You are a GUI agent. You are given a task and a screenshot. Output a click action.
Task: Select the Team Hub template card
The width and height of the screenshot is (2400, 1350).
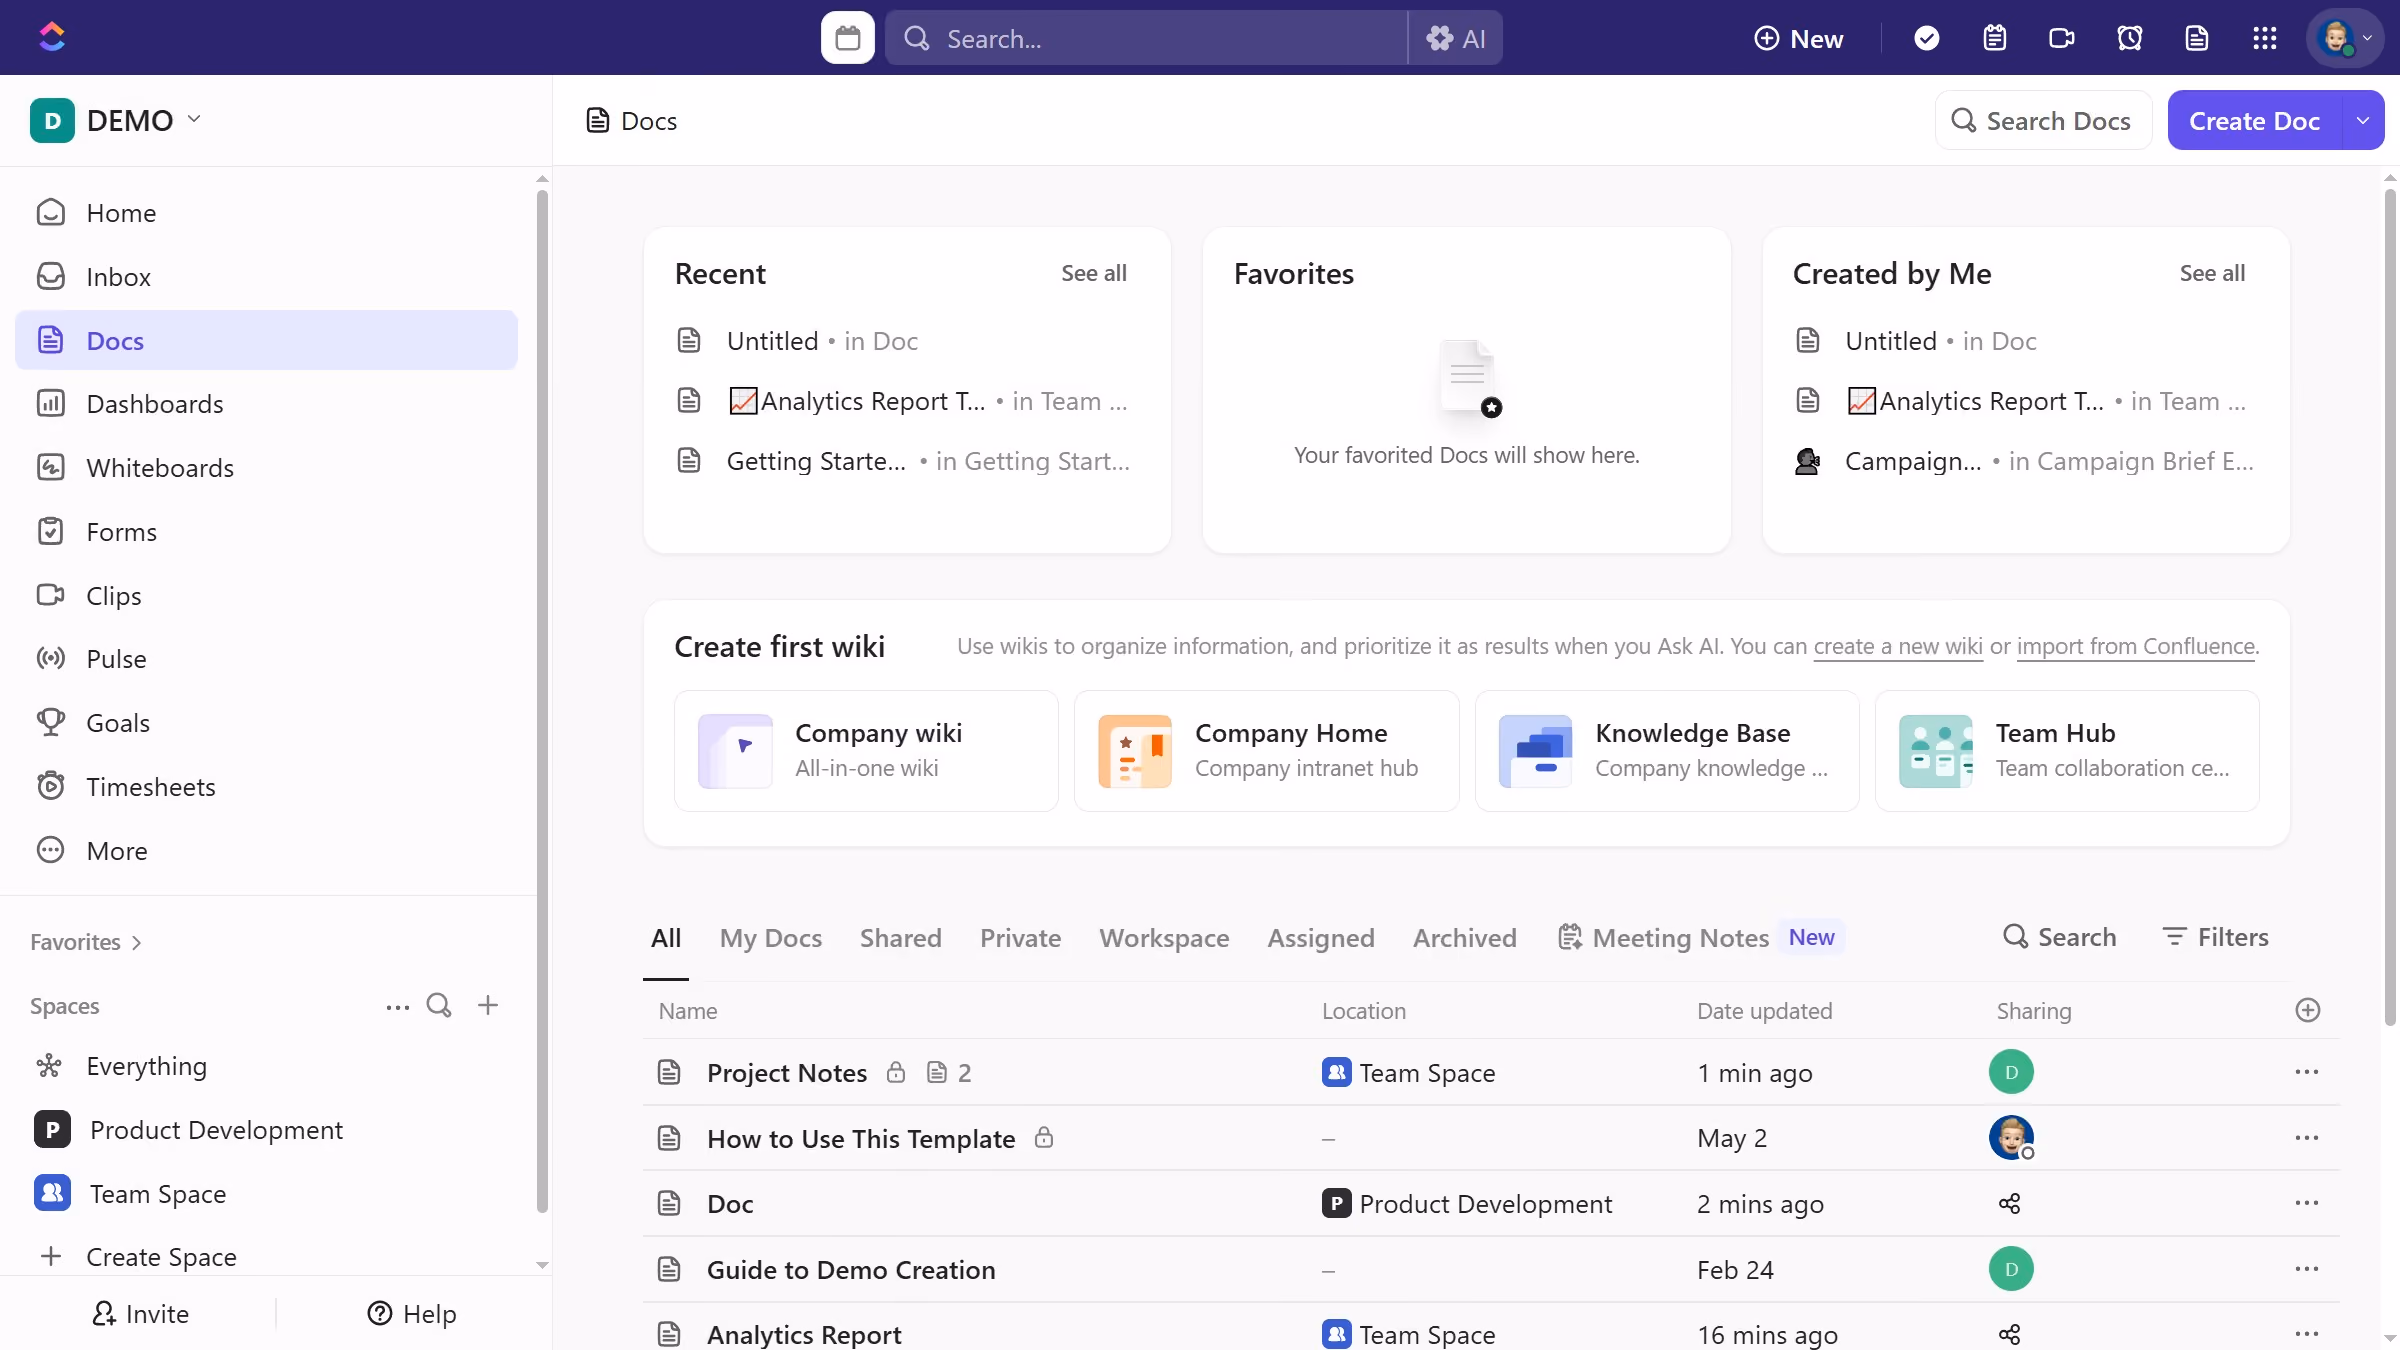pos(2067,751)
